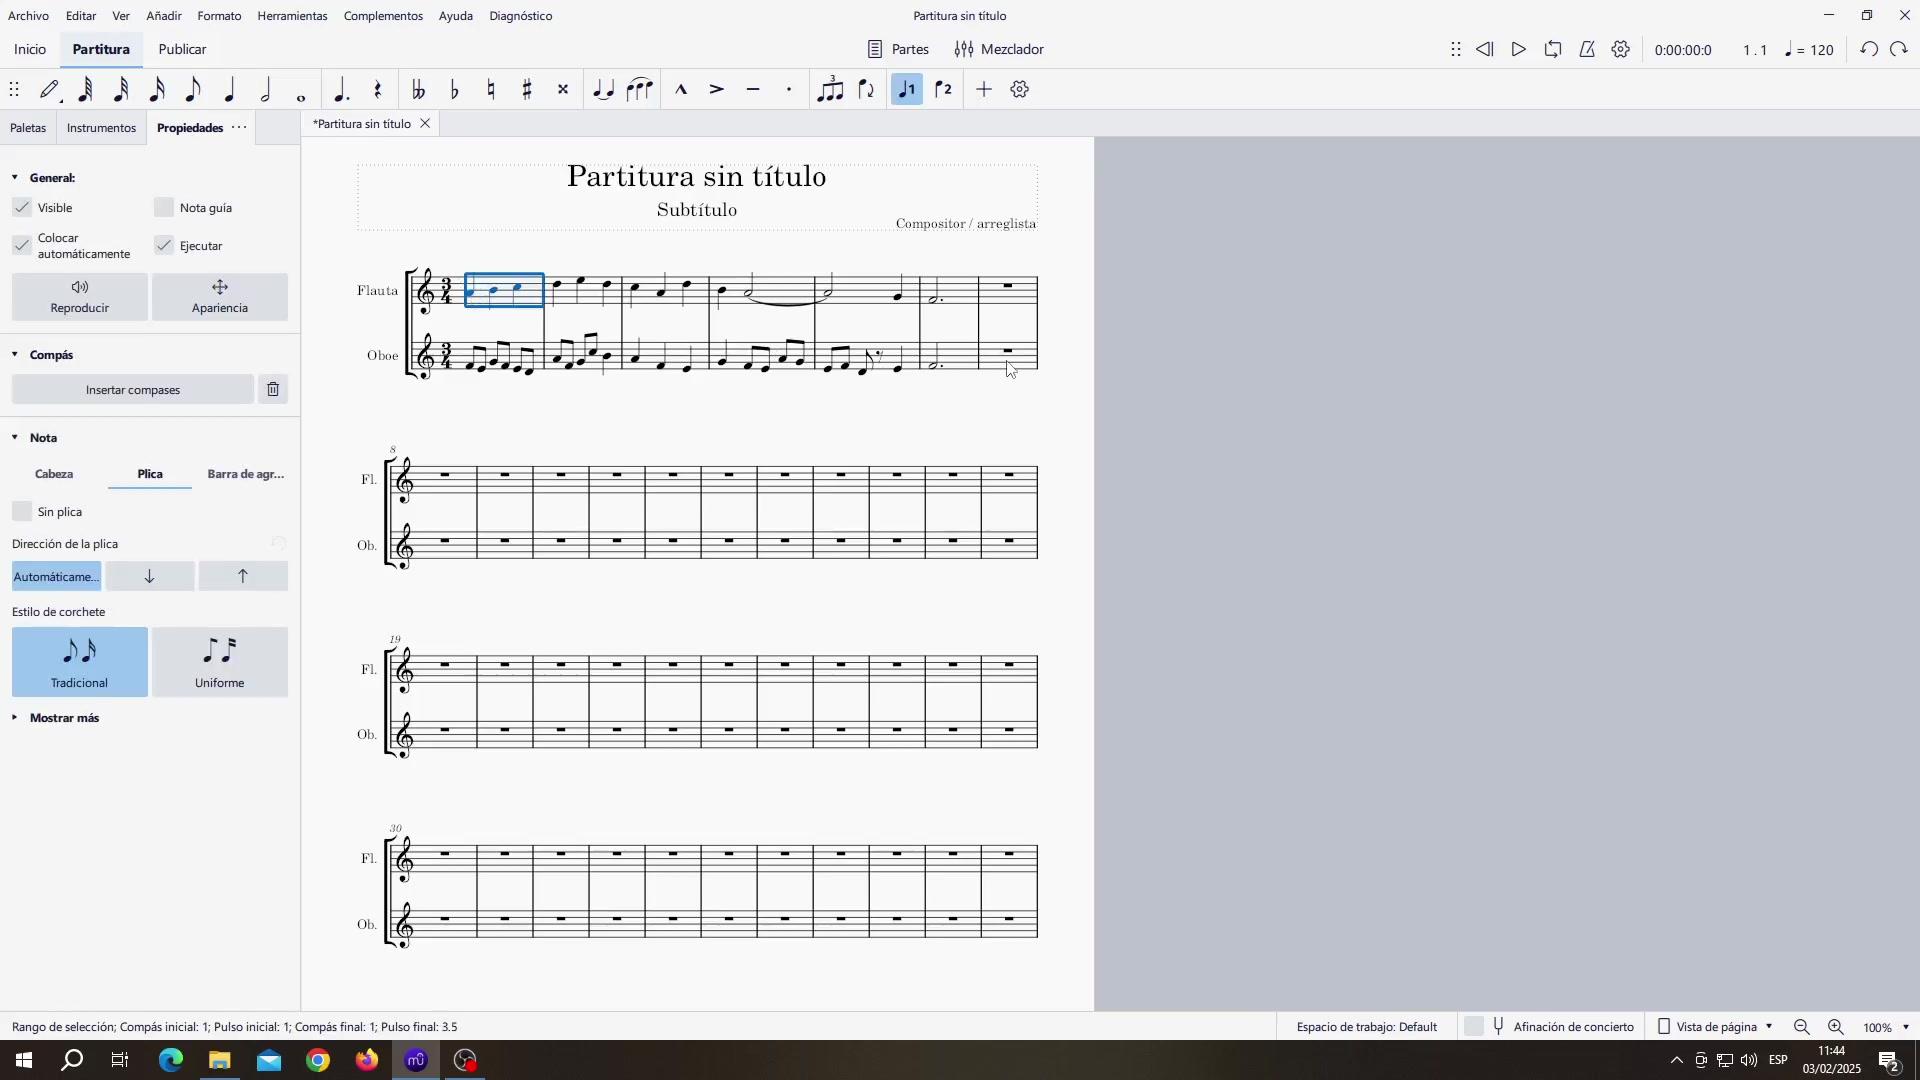Select the quarter note duration icon

229,90
